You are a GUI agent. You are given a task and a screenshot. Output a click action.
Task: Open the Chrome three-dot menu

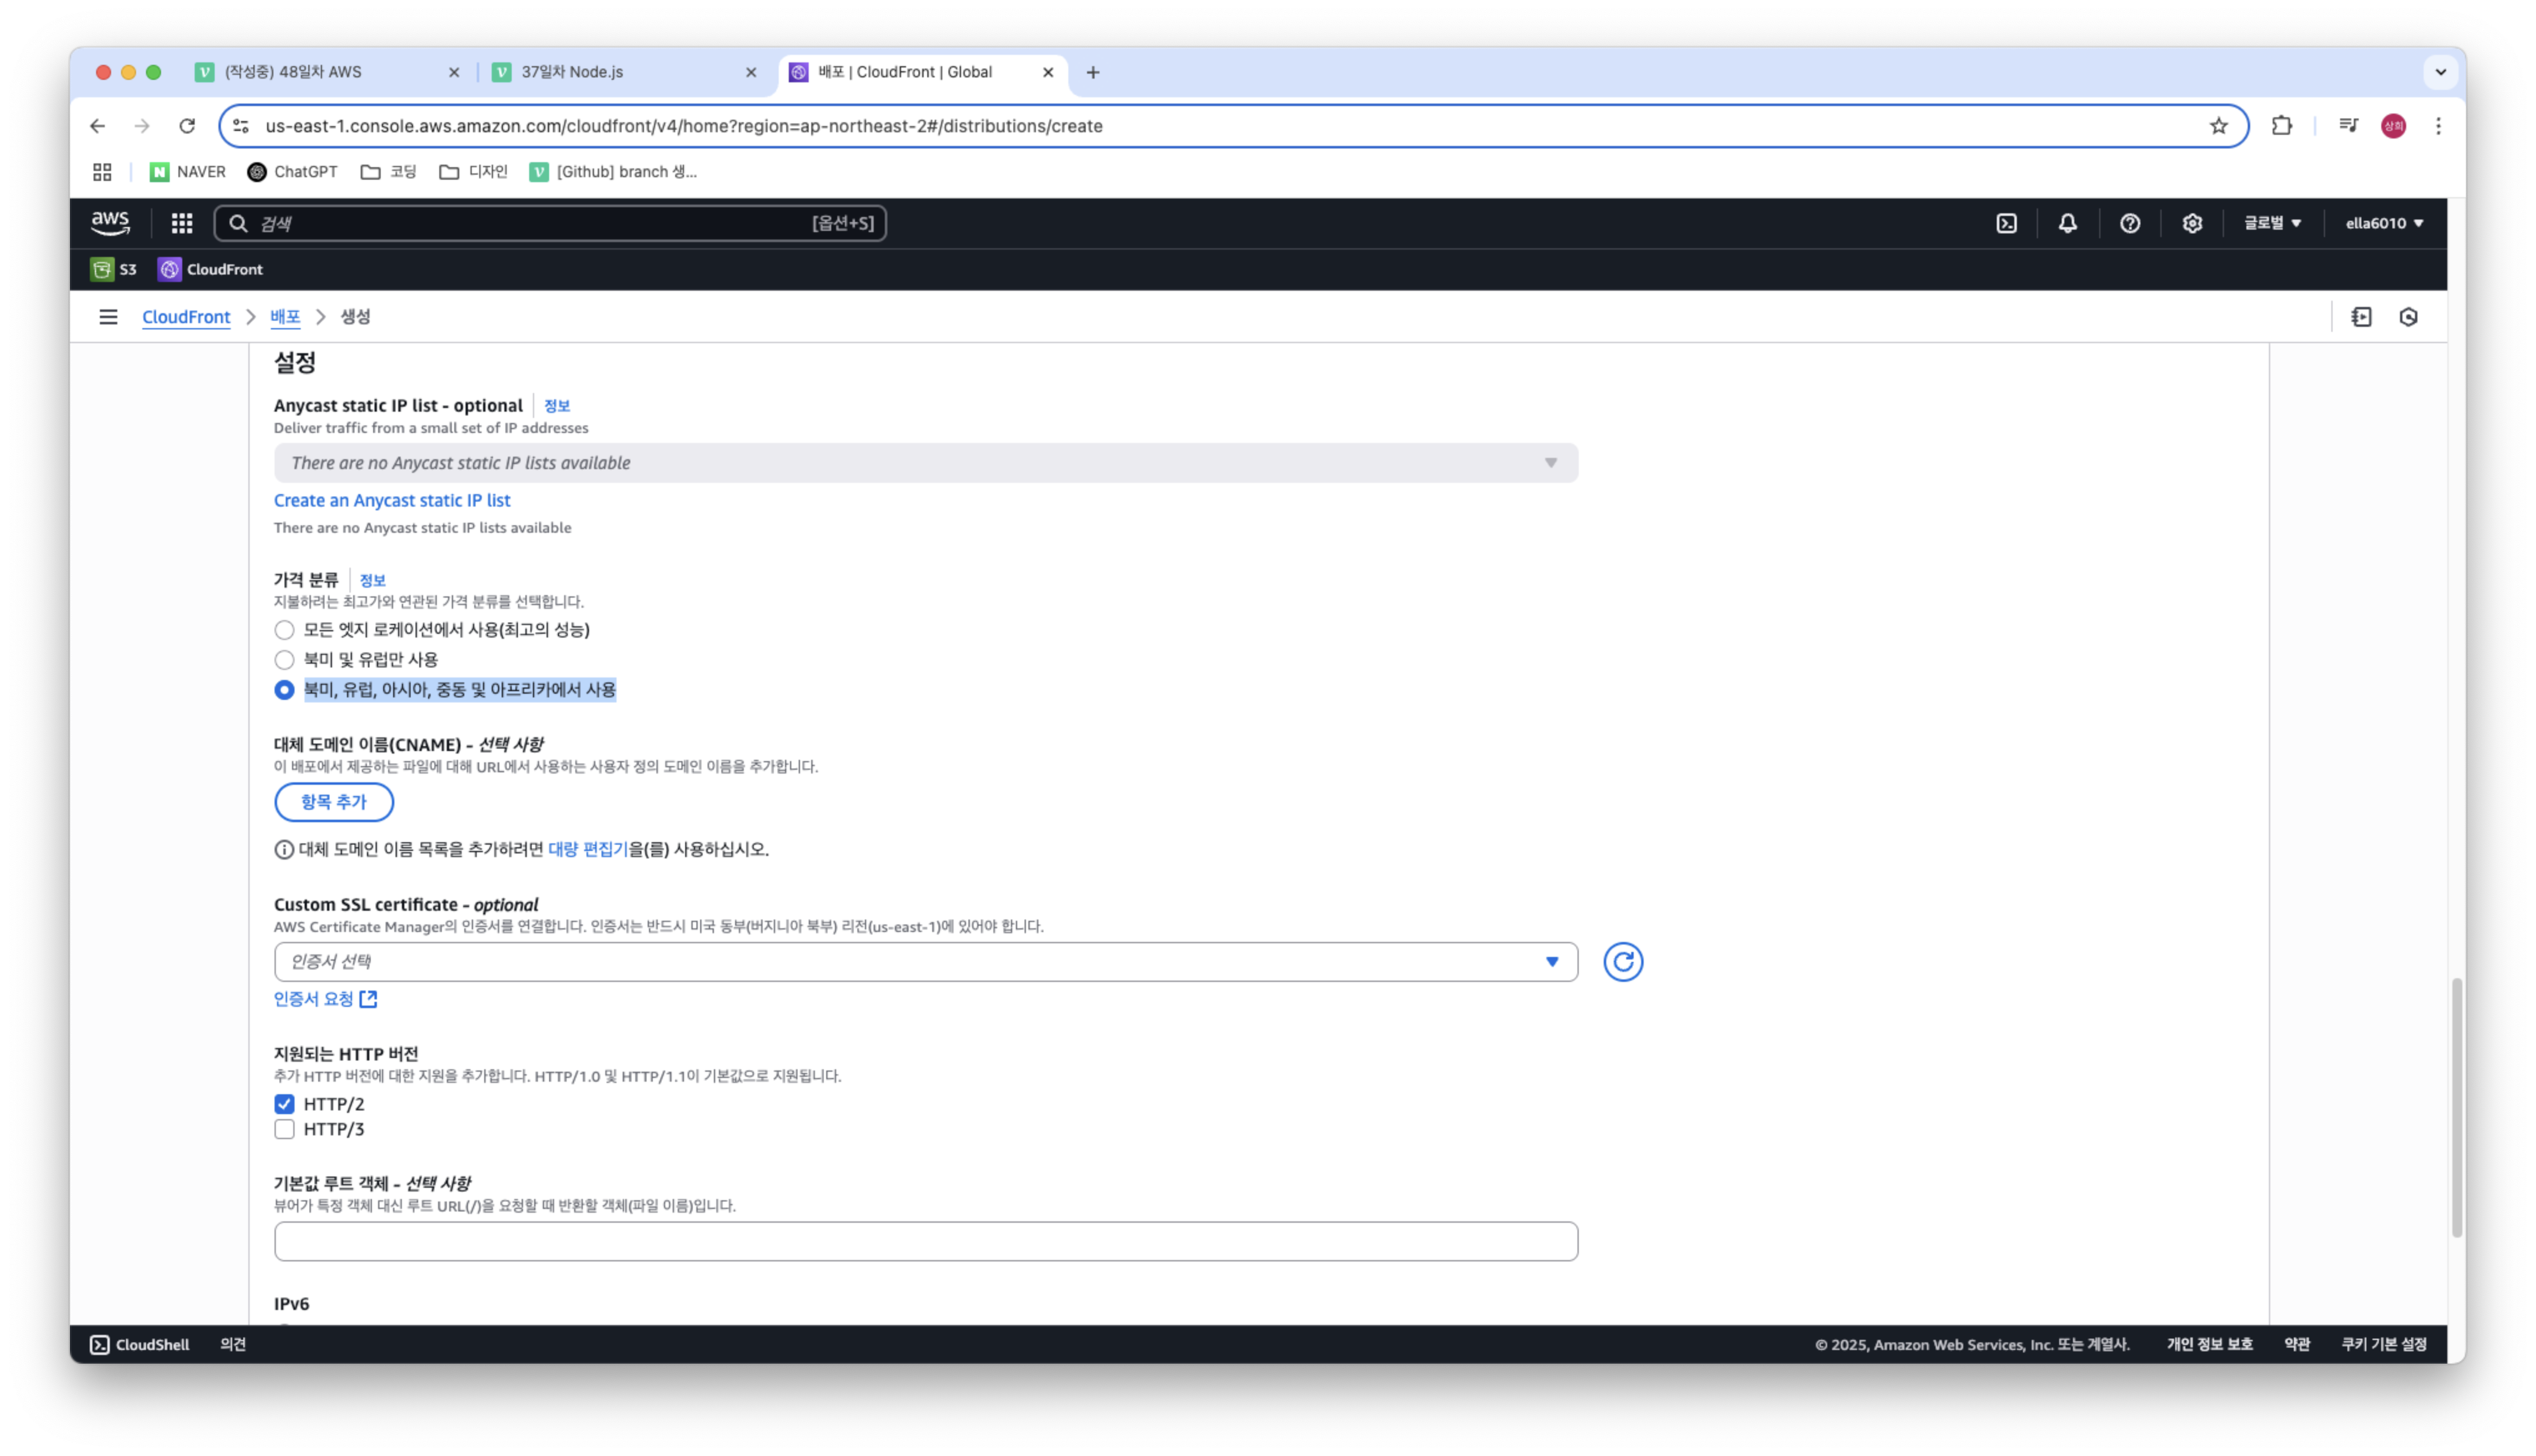pos(2438,126)
